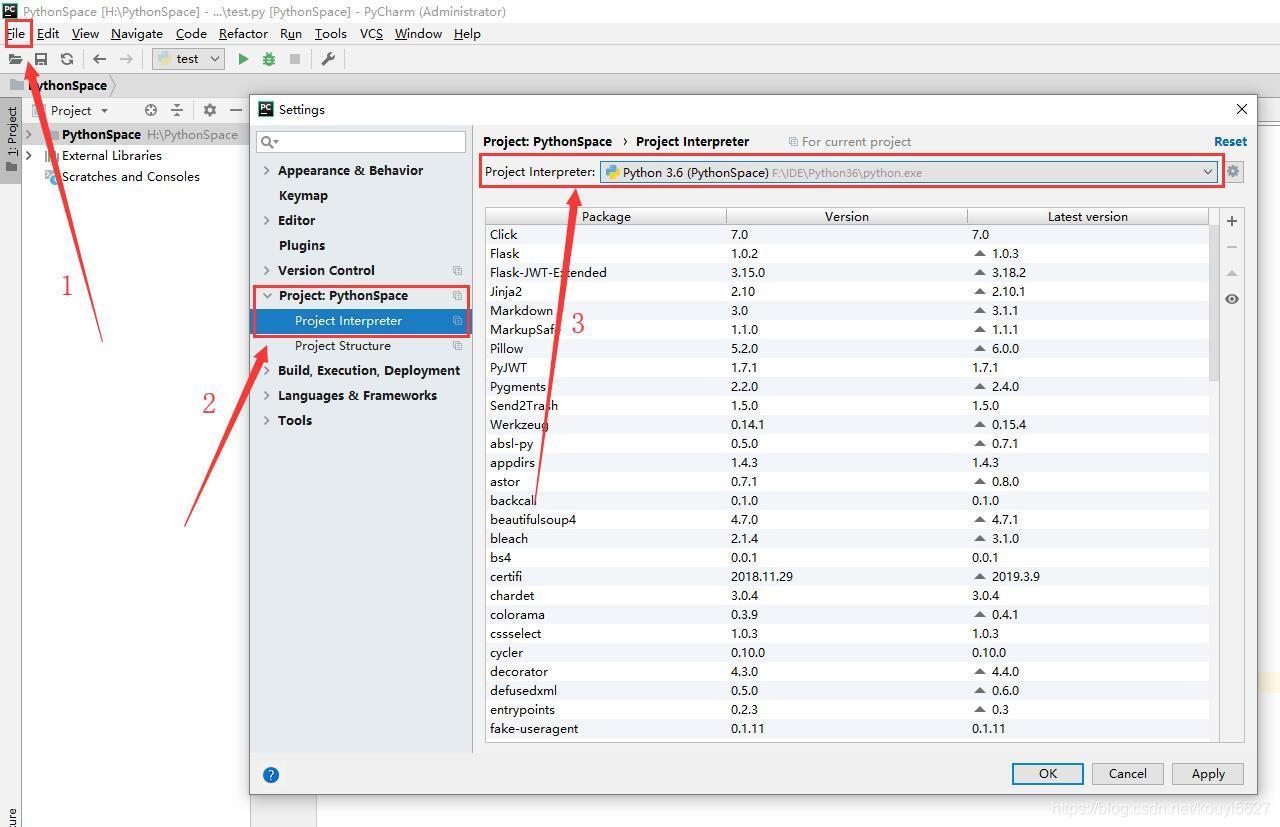
Task: Collapse the Project: PythonSpace section
Action: click(x=267, y=296)
